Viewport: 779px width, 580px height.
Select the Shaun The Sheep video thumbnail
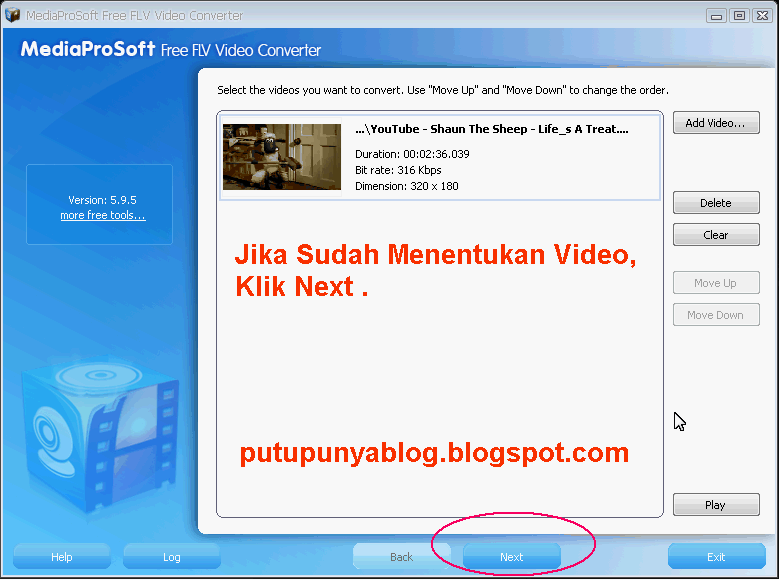click(282, 157)
